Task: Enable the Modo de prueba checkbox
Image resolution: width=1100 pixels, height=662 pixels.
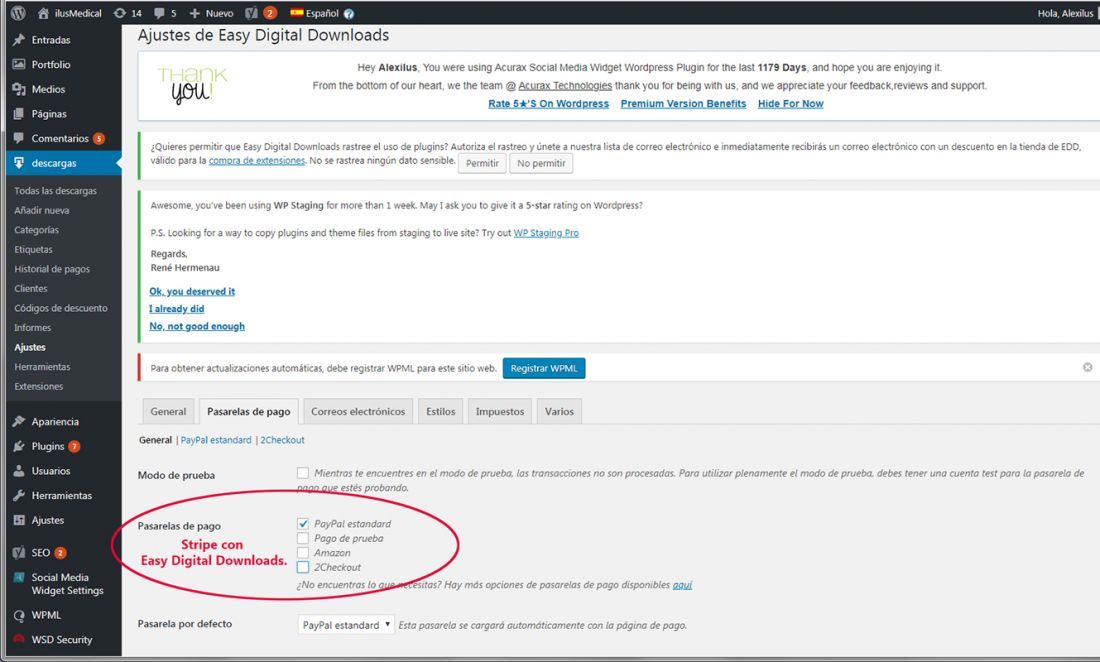Action: 303,473
